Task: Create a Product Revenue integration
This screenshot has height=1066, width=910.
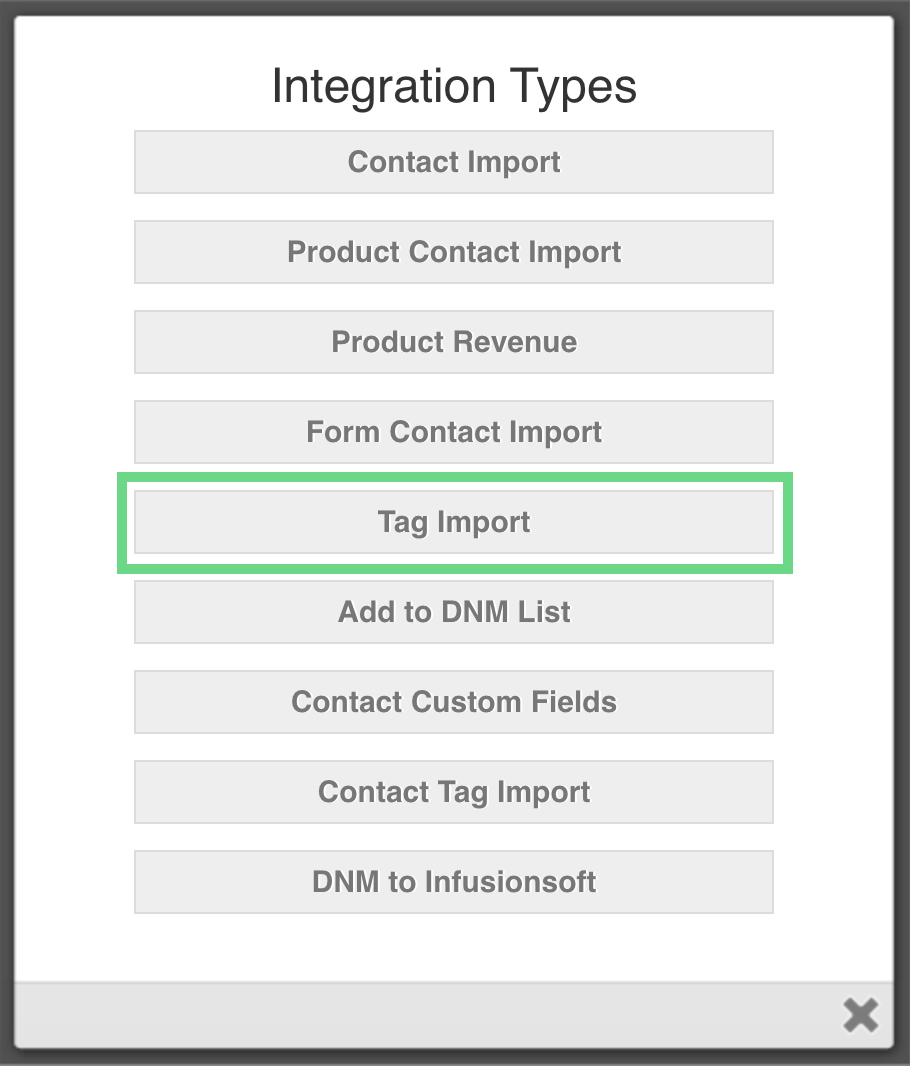Action: (454, 342)
